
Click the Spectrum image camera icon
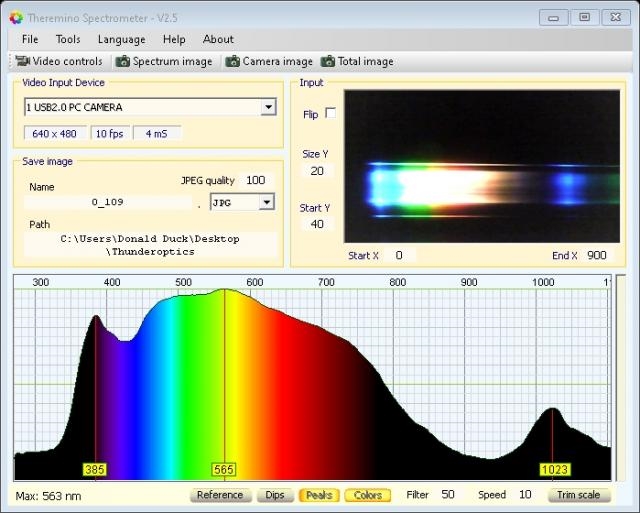(122, 62)
